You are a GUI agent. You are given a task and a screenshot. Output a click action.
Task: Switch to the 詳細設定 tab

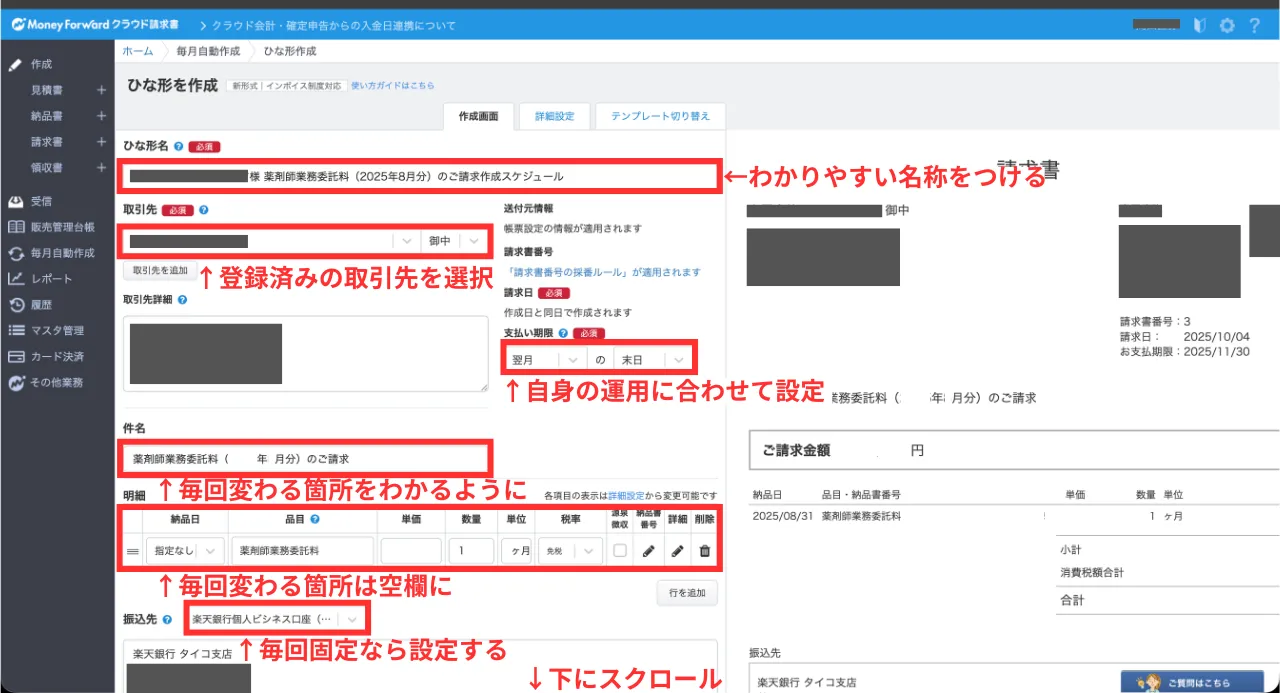click(554, 116)
